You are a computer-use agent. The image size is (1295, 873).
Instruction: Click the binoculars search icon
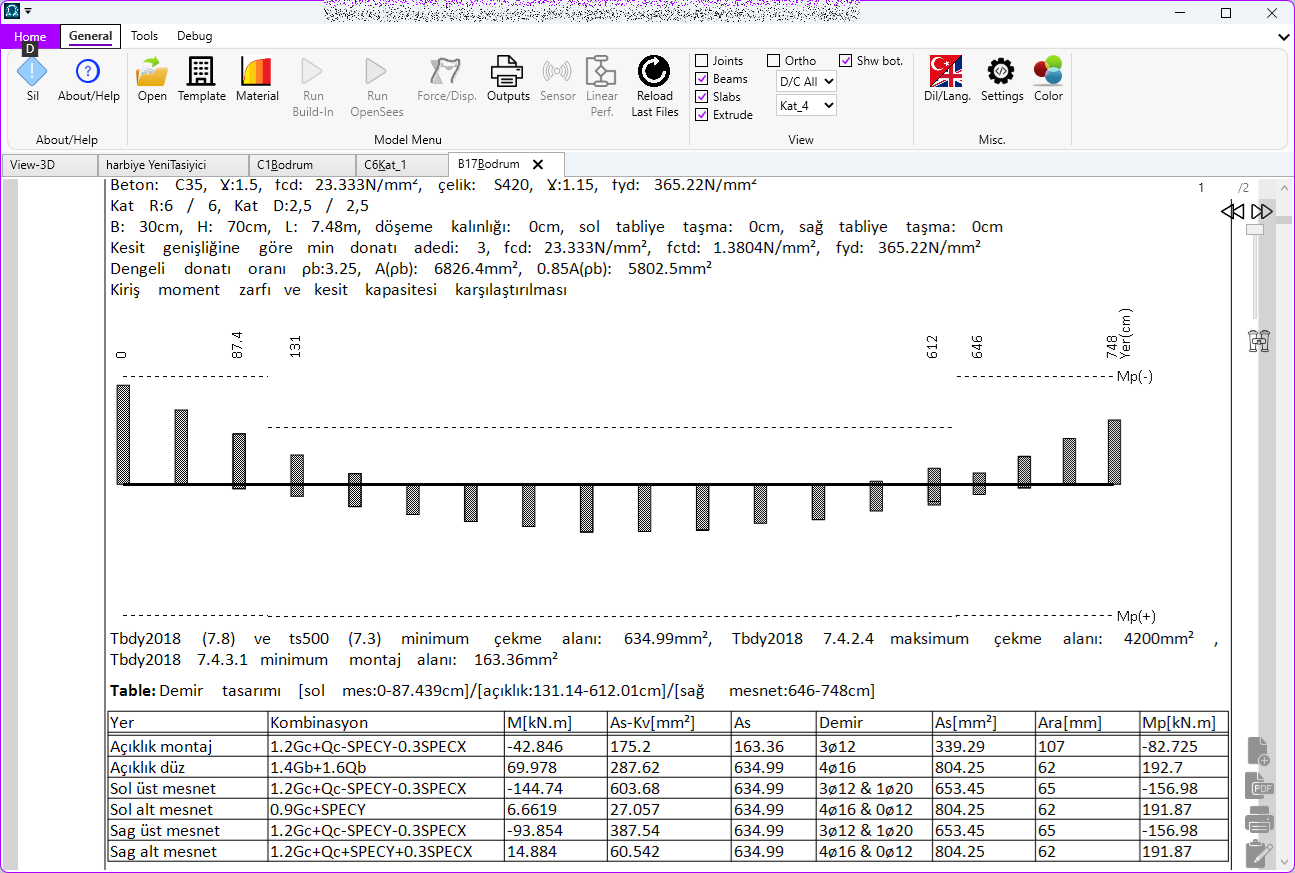click(1258, 341)
